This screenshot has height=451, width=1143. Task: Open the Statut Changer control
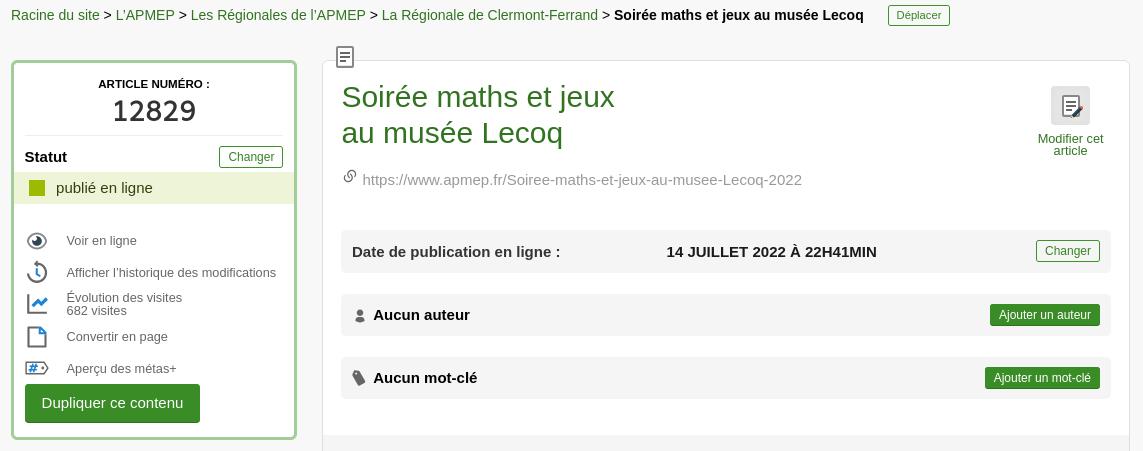[251, 157]
